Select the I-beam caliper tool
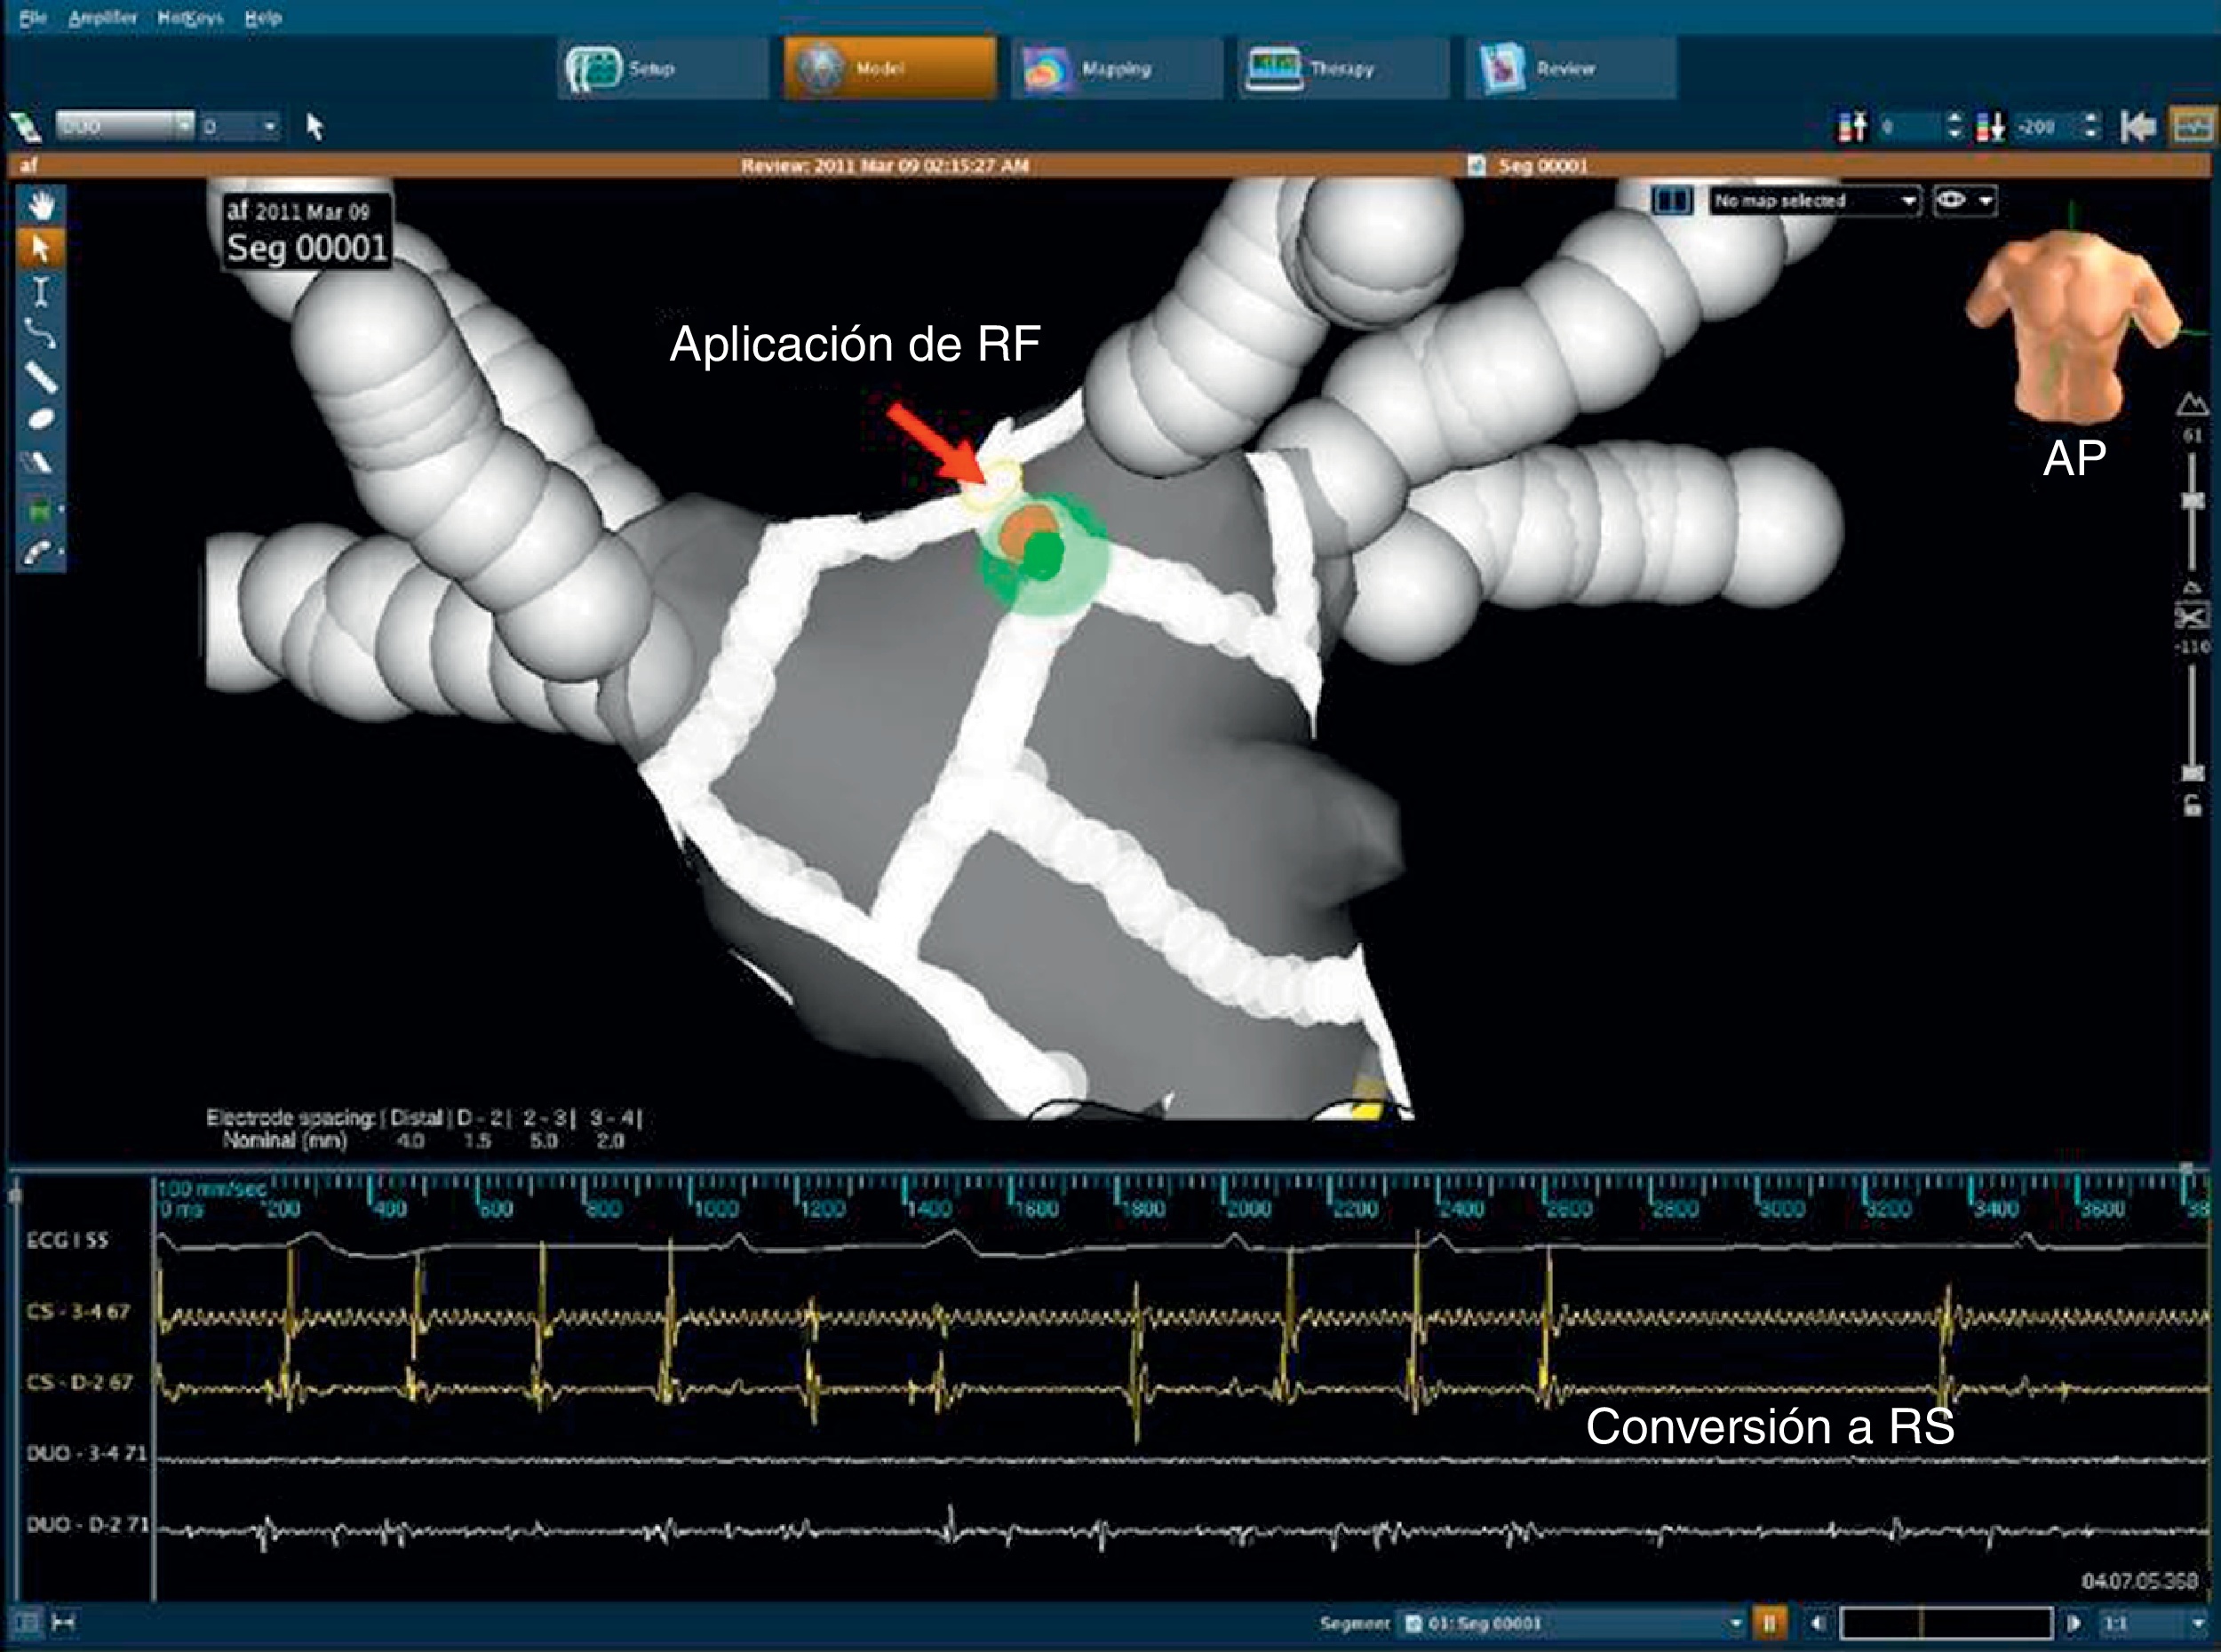This screenshot has width=2221, height=1652. click(41, 291)
